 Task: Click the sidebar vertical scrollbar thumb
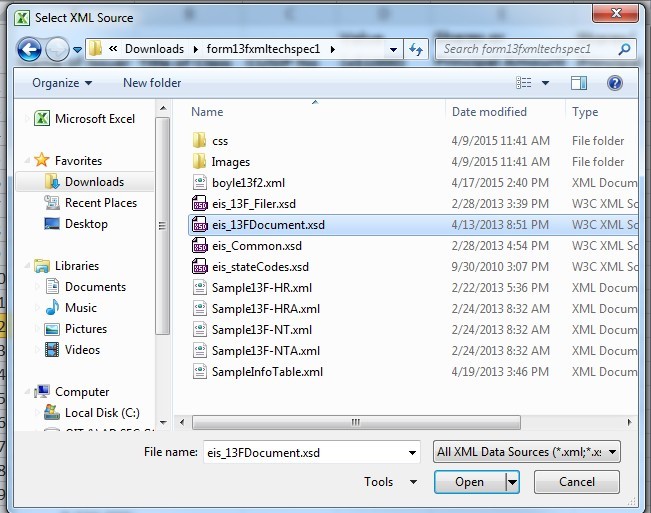162,225
